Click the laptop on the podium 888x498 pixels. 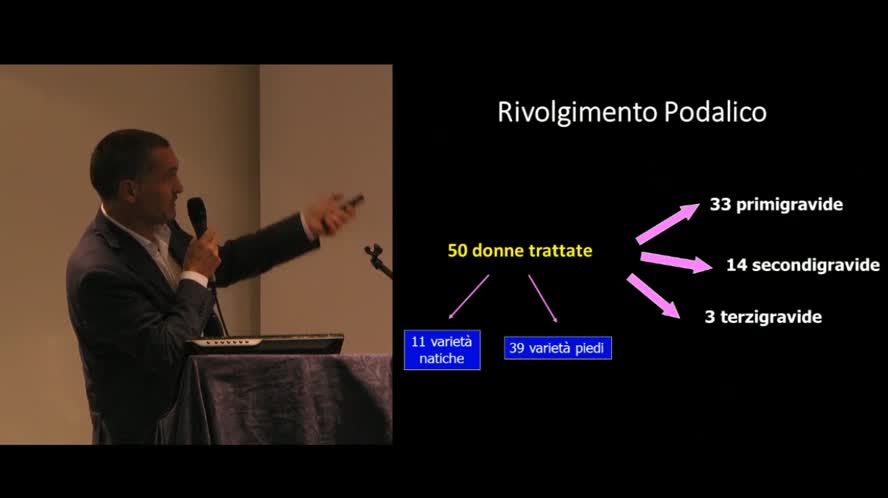tap(265, 344)
